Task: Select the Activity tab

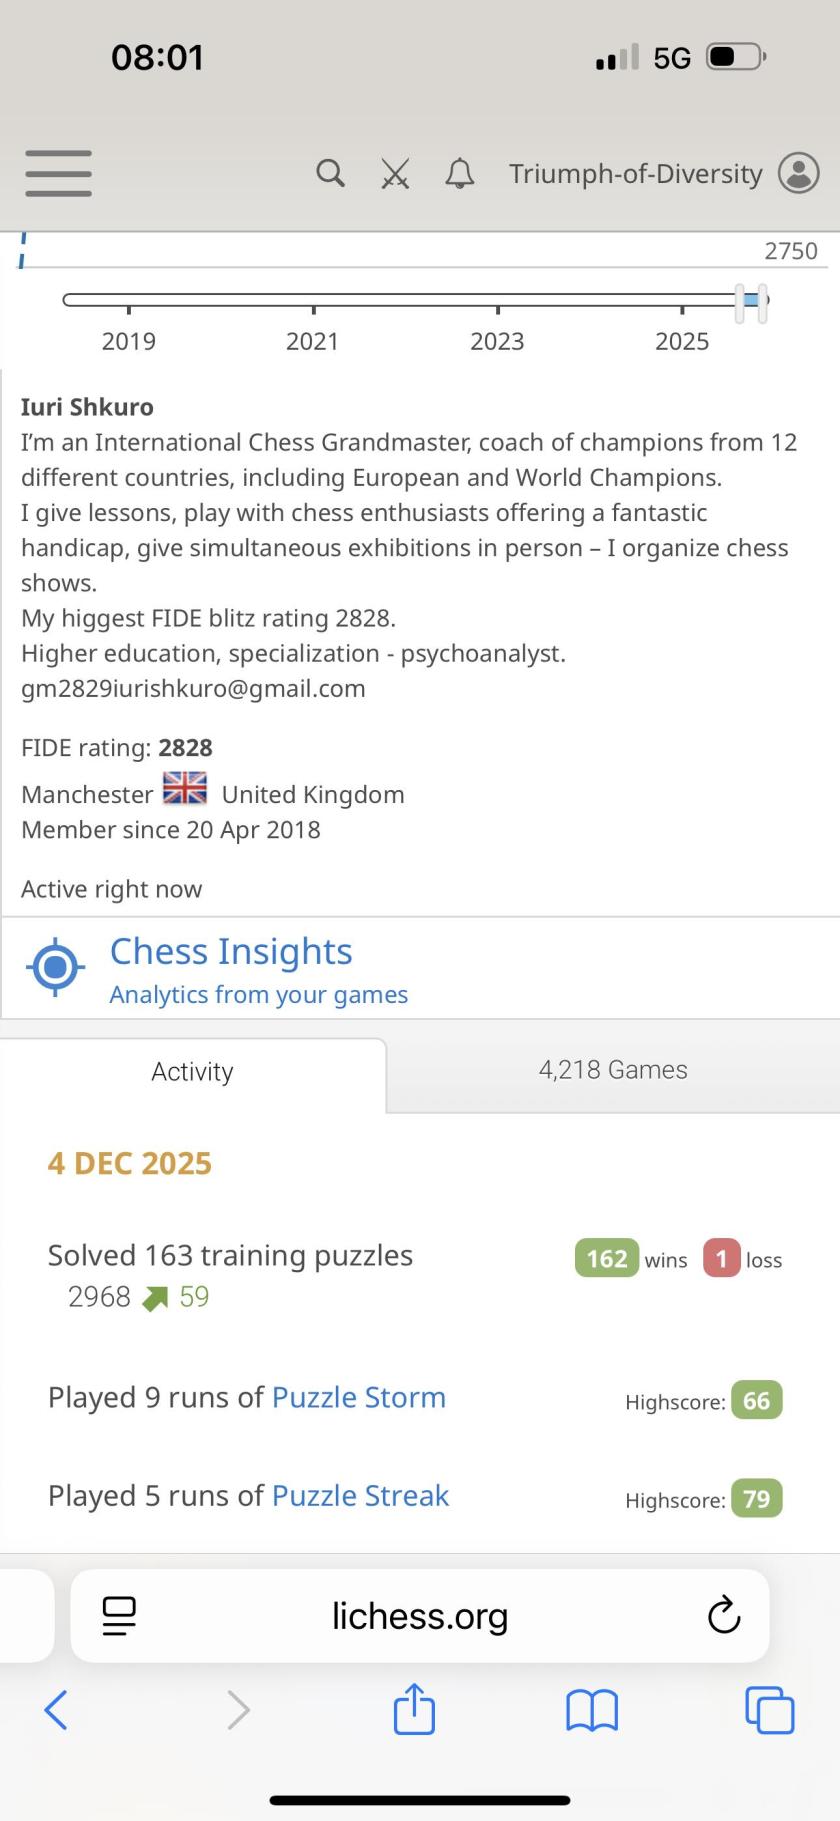Action: point(192,1072)
